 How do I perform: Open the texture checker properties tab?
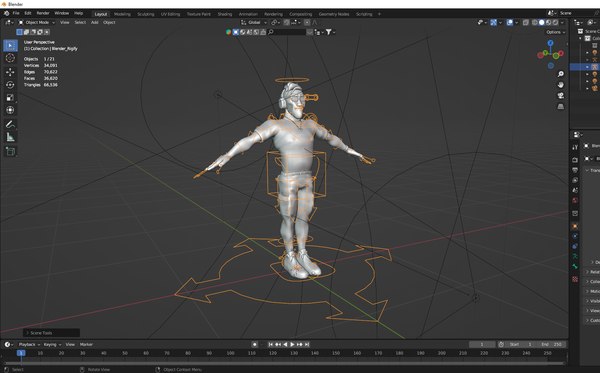click(575, 279)
